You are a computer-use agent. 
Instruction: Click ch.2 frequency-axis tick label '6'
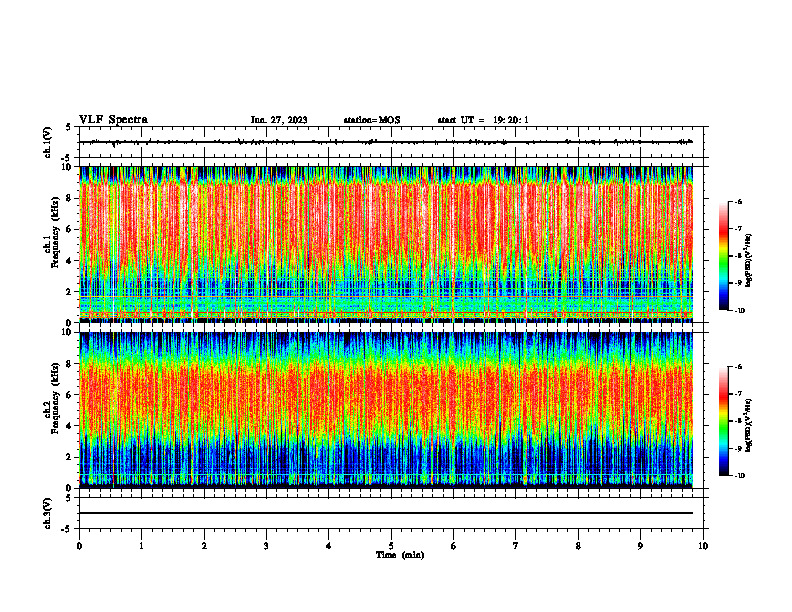point(70,395)
